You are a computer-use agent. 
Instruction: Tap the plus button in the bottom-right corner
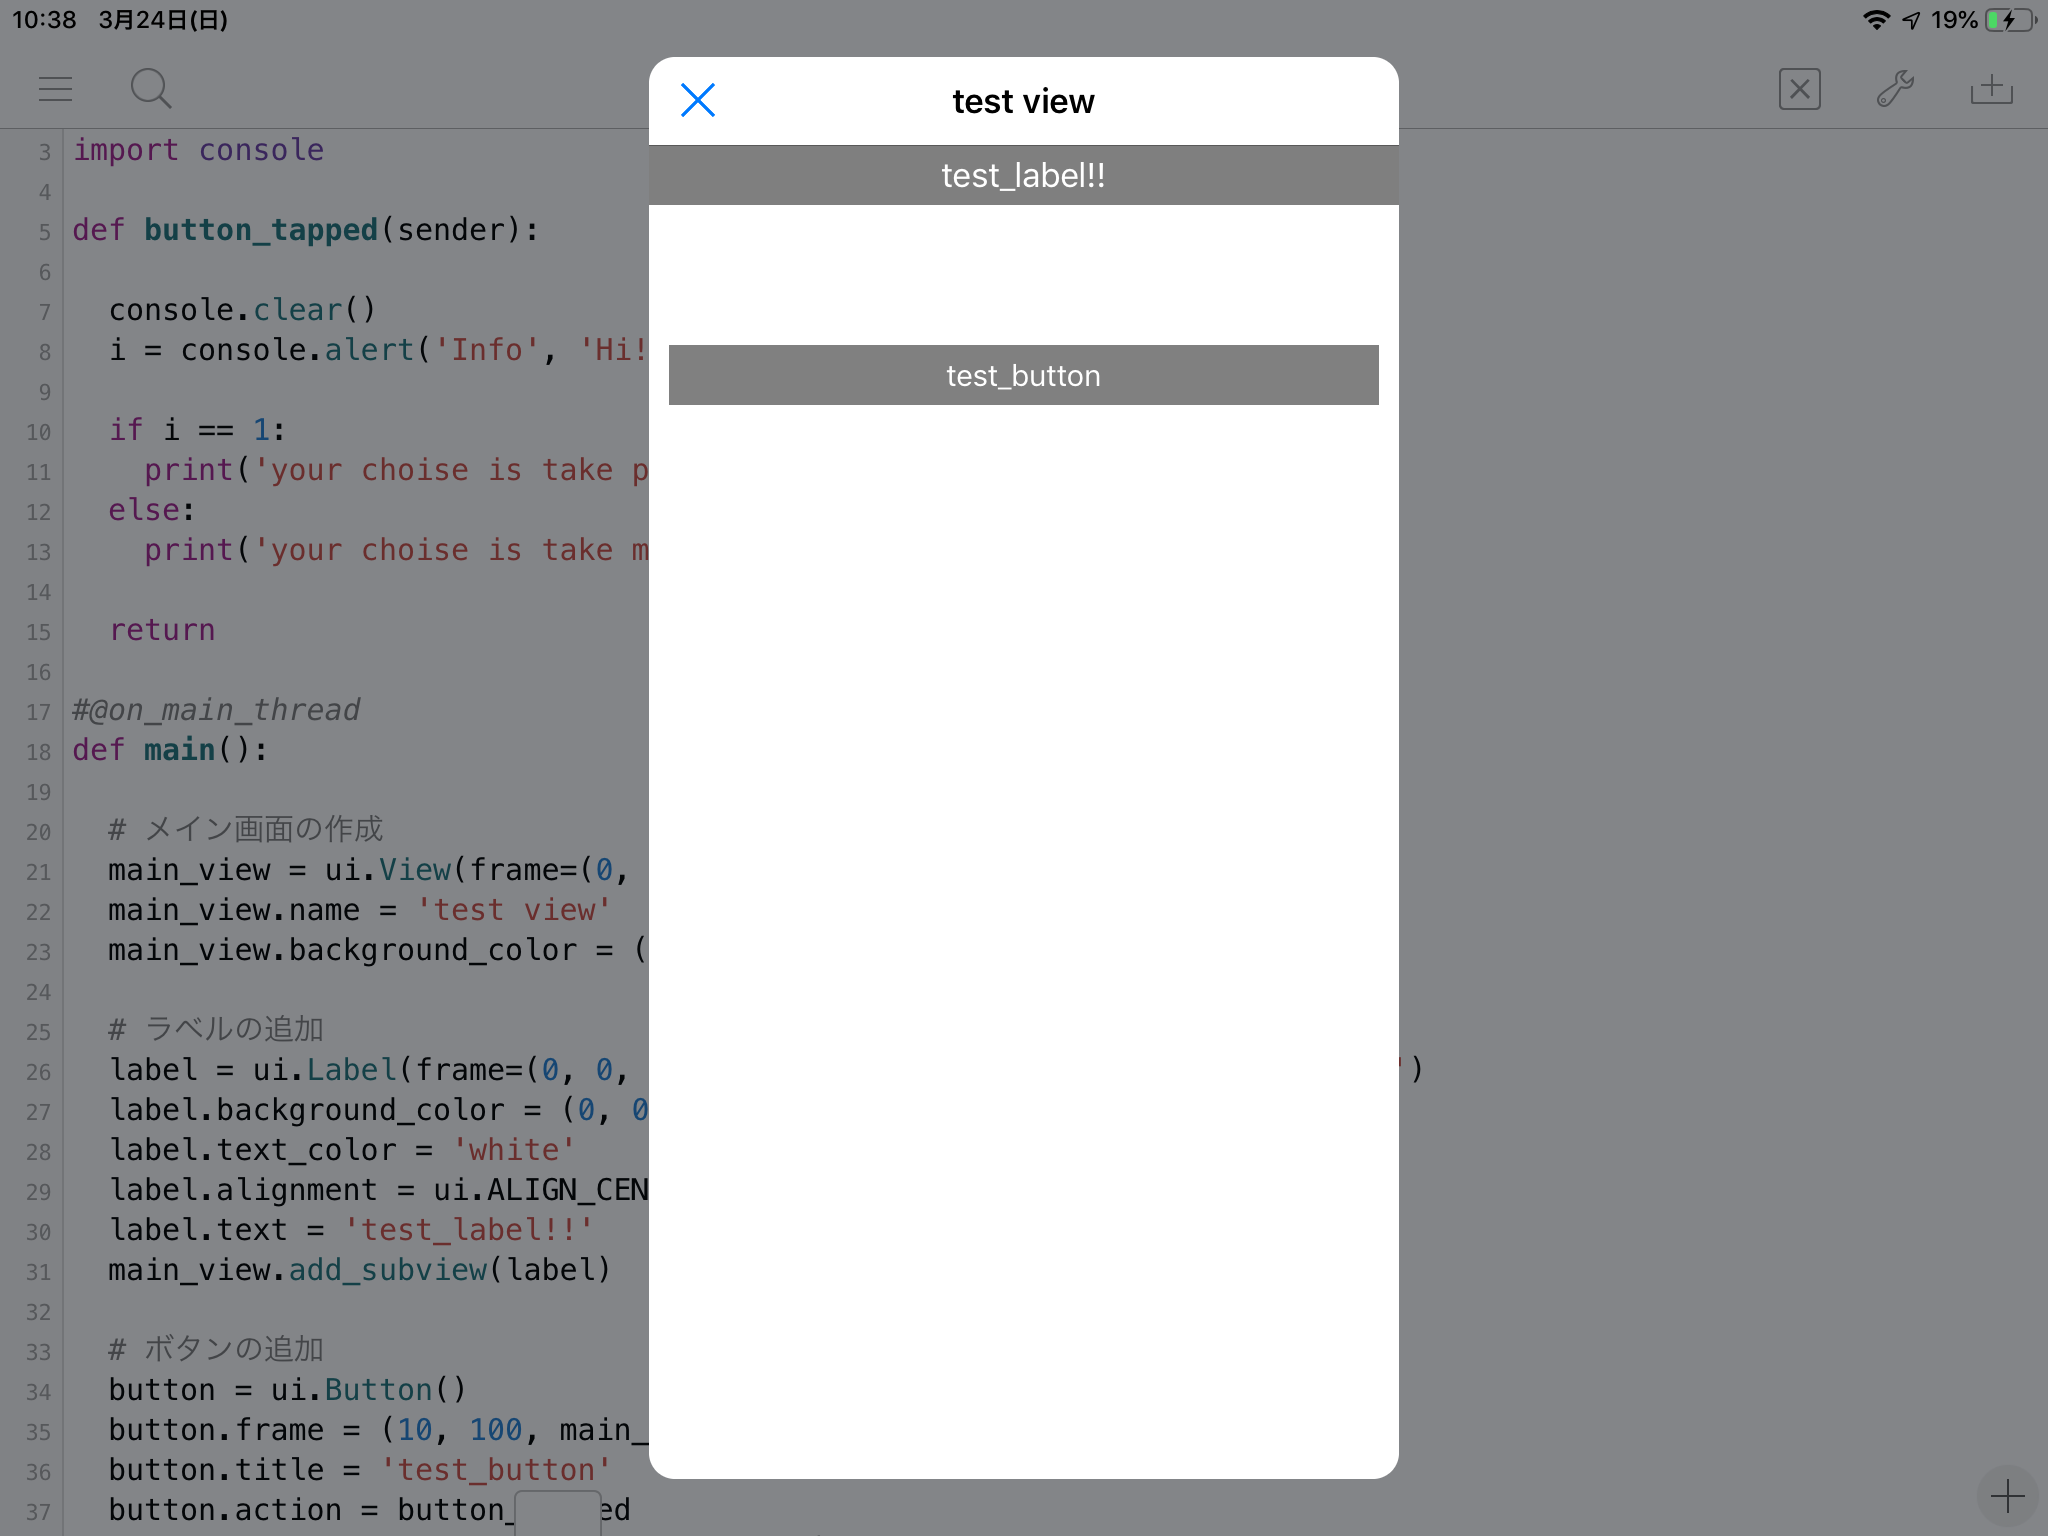click(2007, 1494)
